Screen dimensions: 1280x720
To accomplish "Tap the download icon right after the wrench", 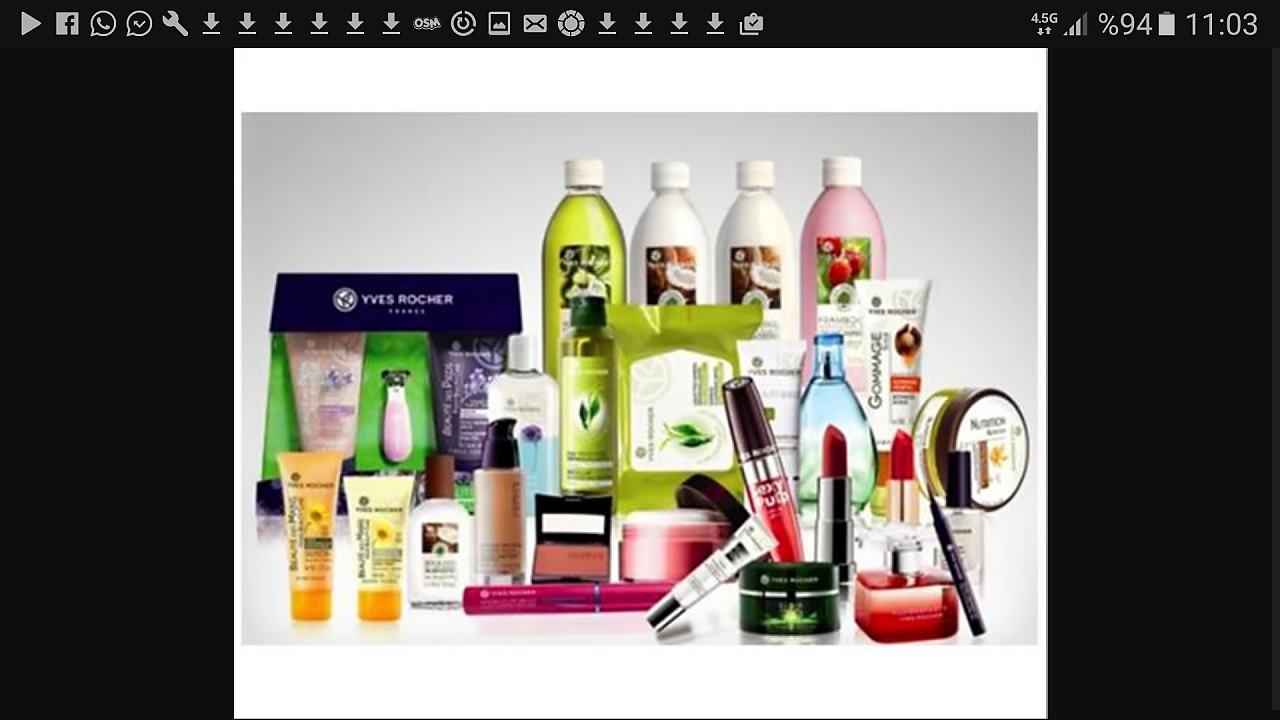I will tap(211, 23).
